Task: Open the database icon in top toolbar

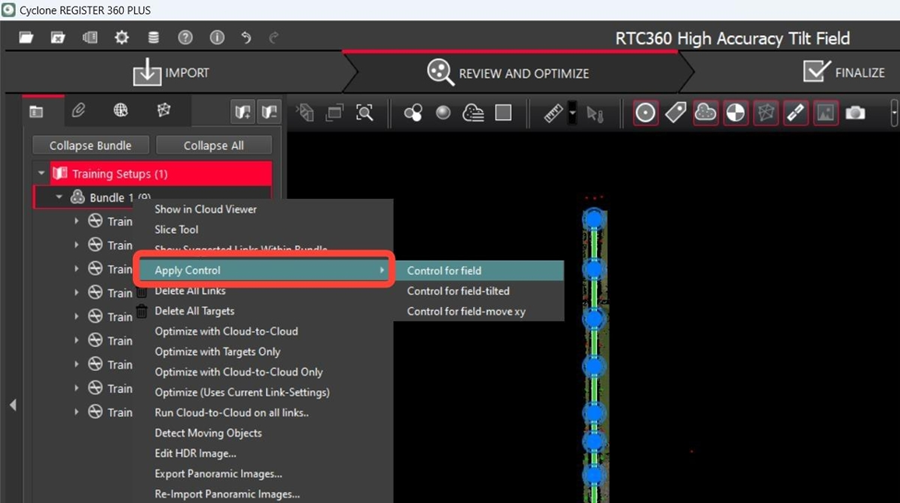Action: pyautogui.click(x=153, y=38)
